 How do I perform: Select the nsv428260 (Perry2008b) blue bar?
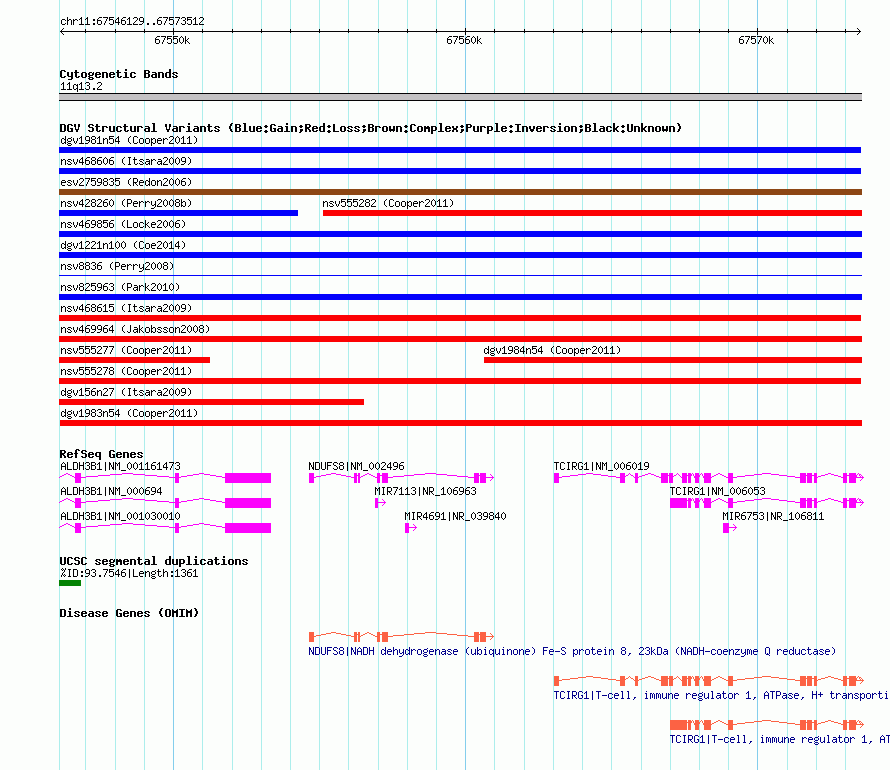(x=178, y=213)
